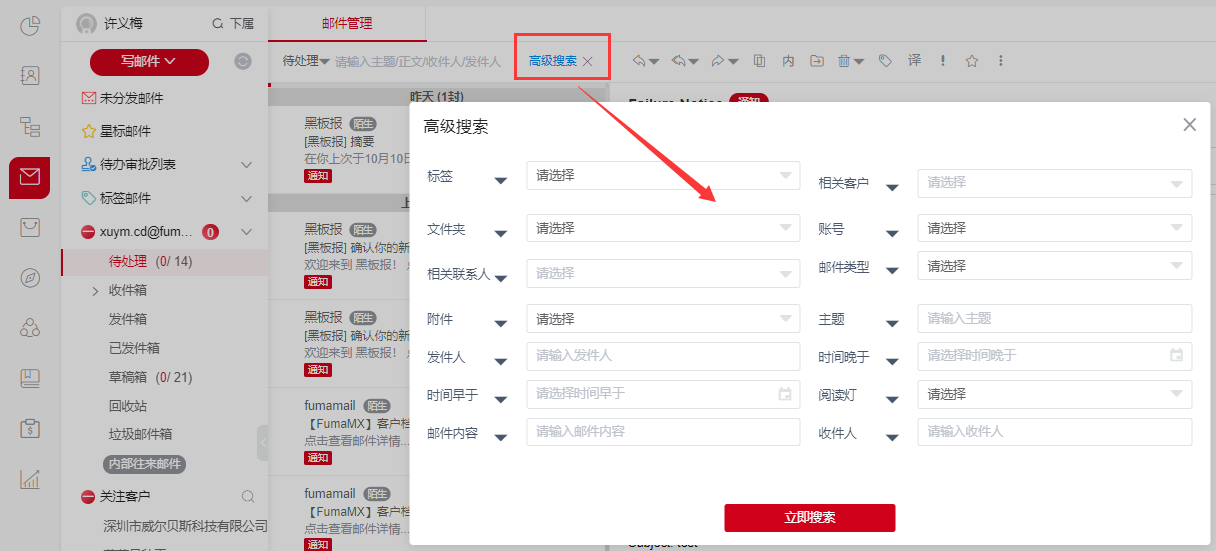Screen dimensions: 1216x551
Task: Close the 高级搜索 dialog
Action: coord(1189,125)
